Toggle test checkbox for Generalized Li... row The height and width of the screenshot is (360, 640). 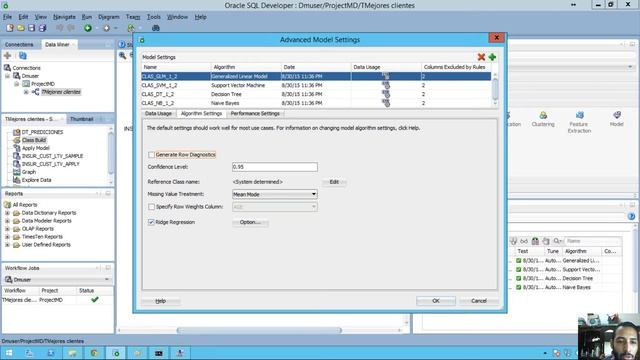518,260
